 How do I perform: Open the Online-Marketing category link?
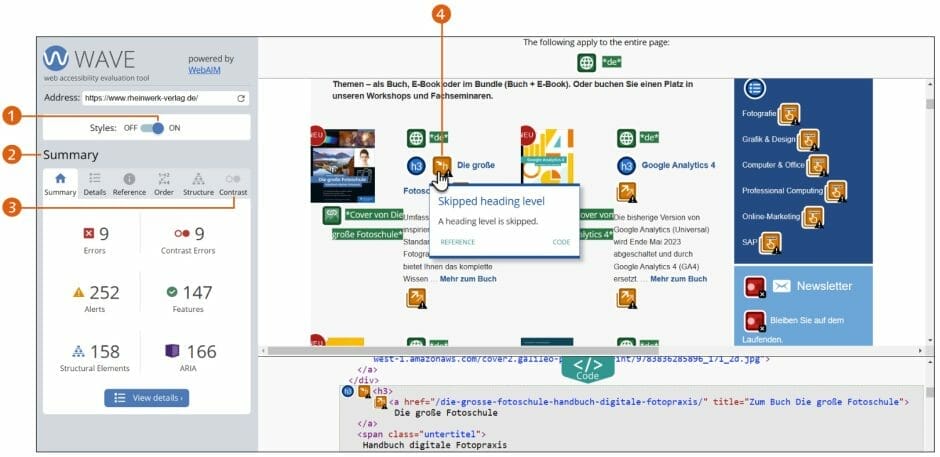point(771,217)
